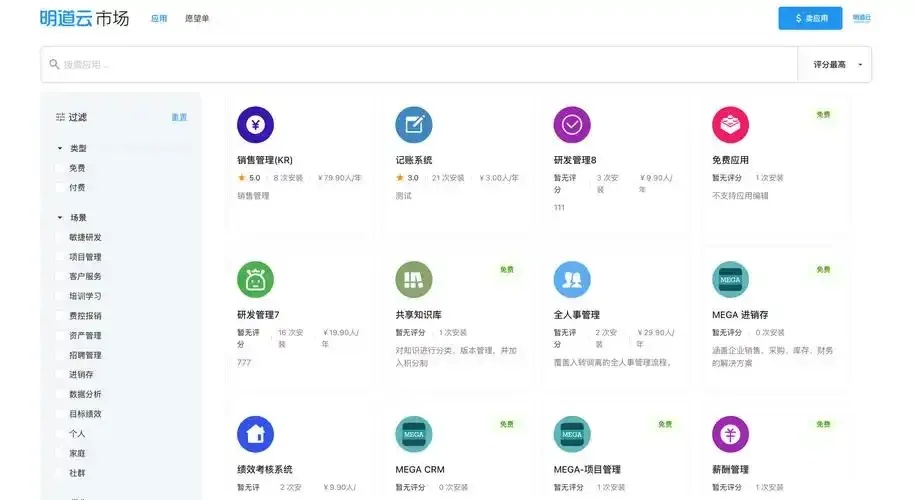914x500 pixels.
Task: Click the 过滤 filter icon
Action: [60, 117]
